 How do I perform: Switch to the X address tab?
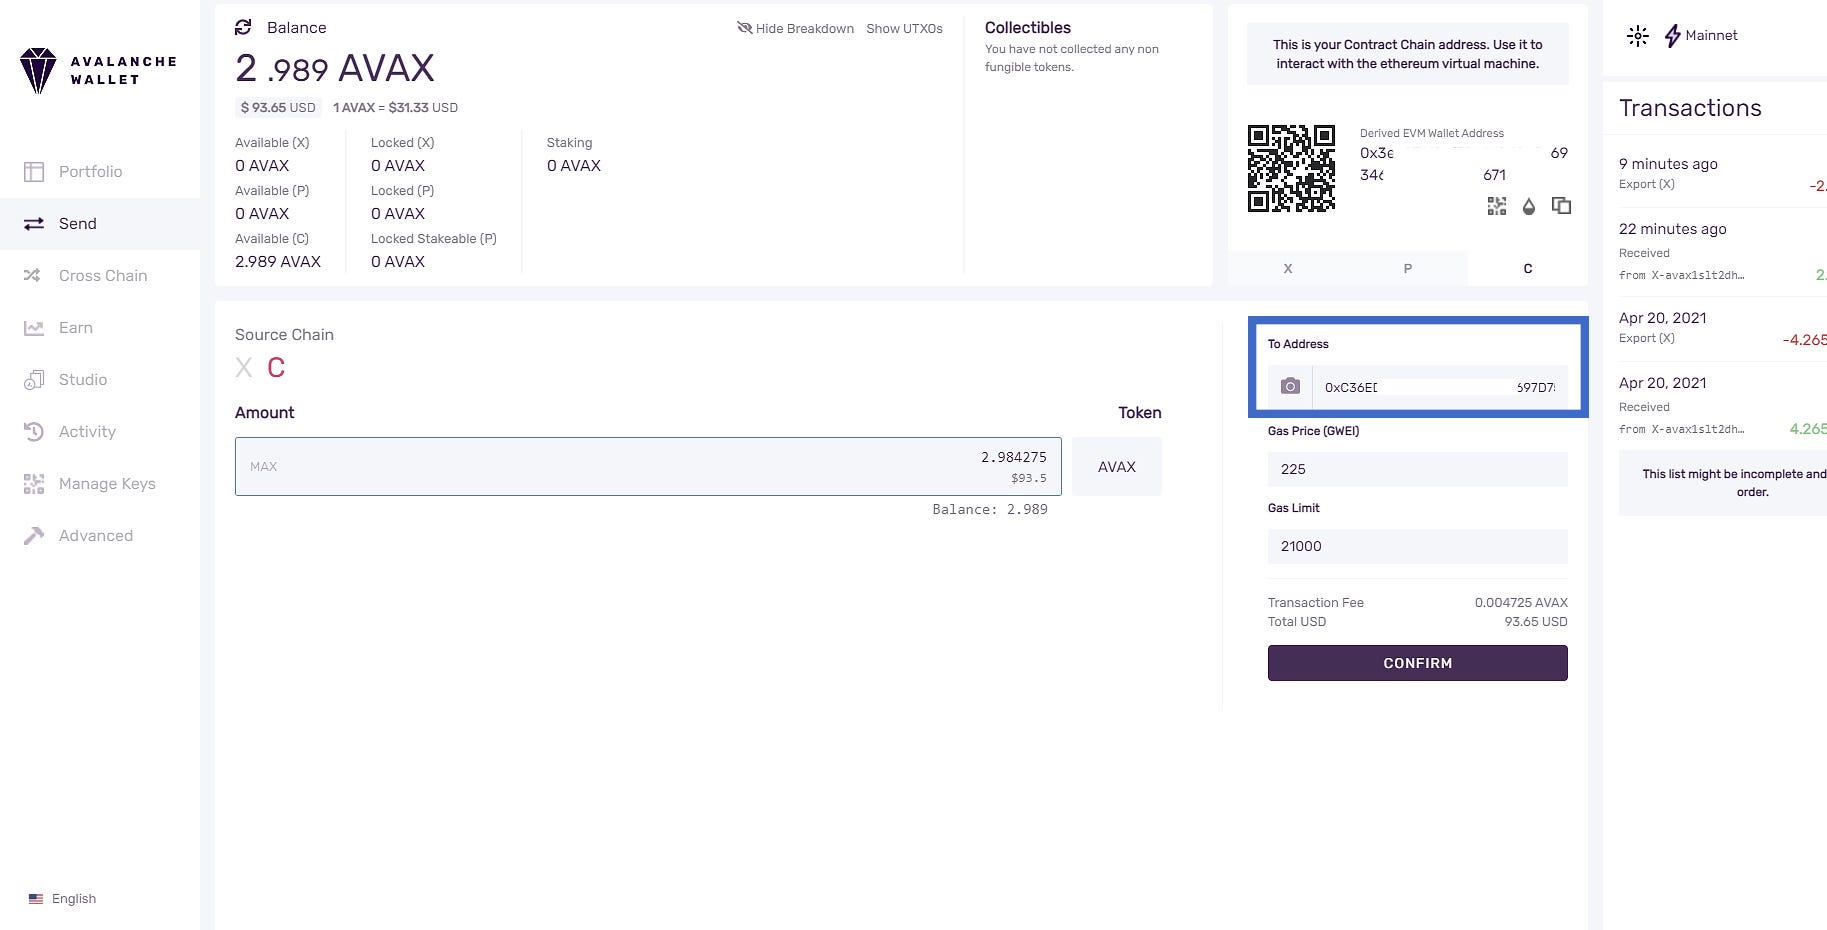click(1288, 268)
